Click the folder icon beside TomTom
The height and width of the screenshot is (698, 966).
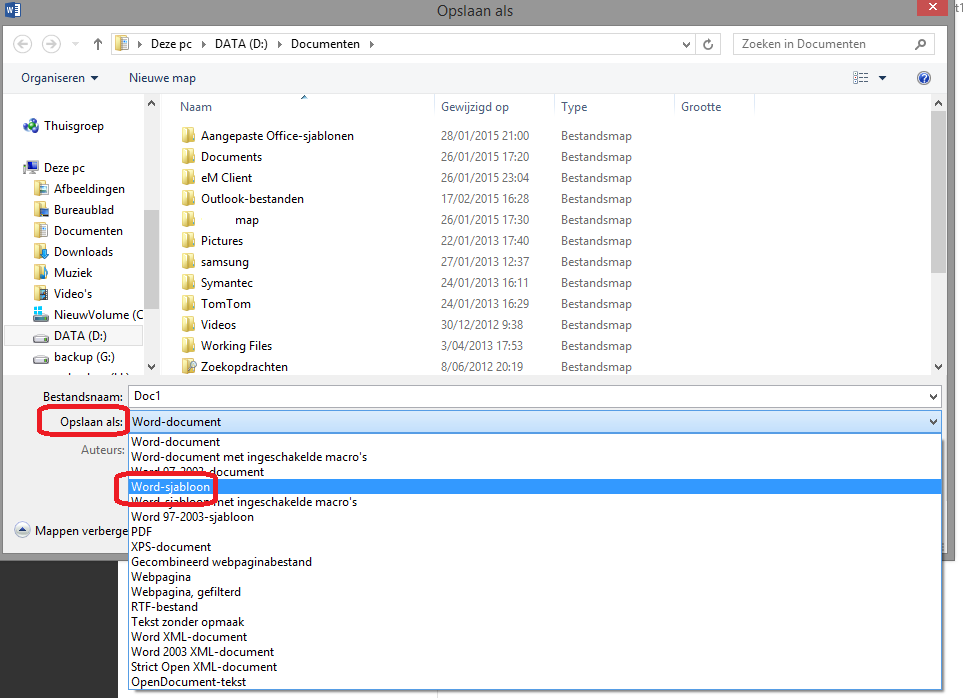[189, 304]
